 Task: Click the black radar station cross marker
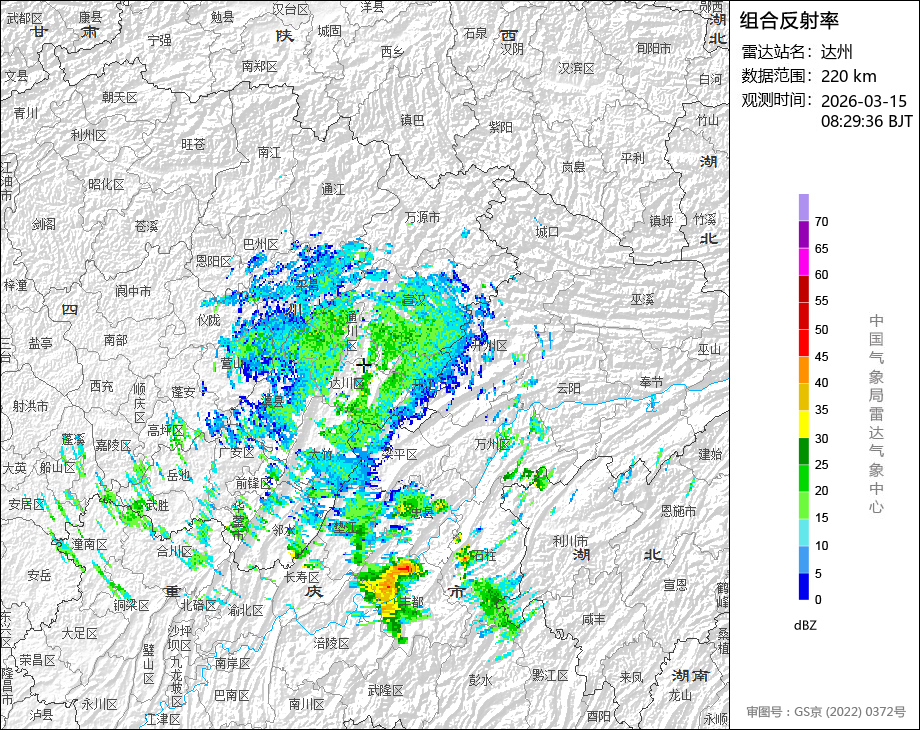(x=364, y=365)
